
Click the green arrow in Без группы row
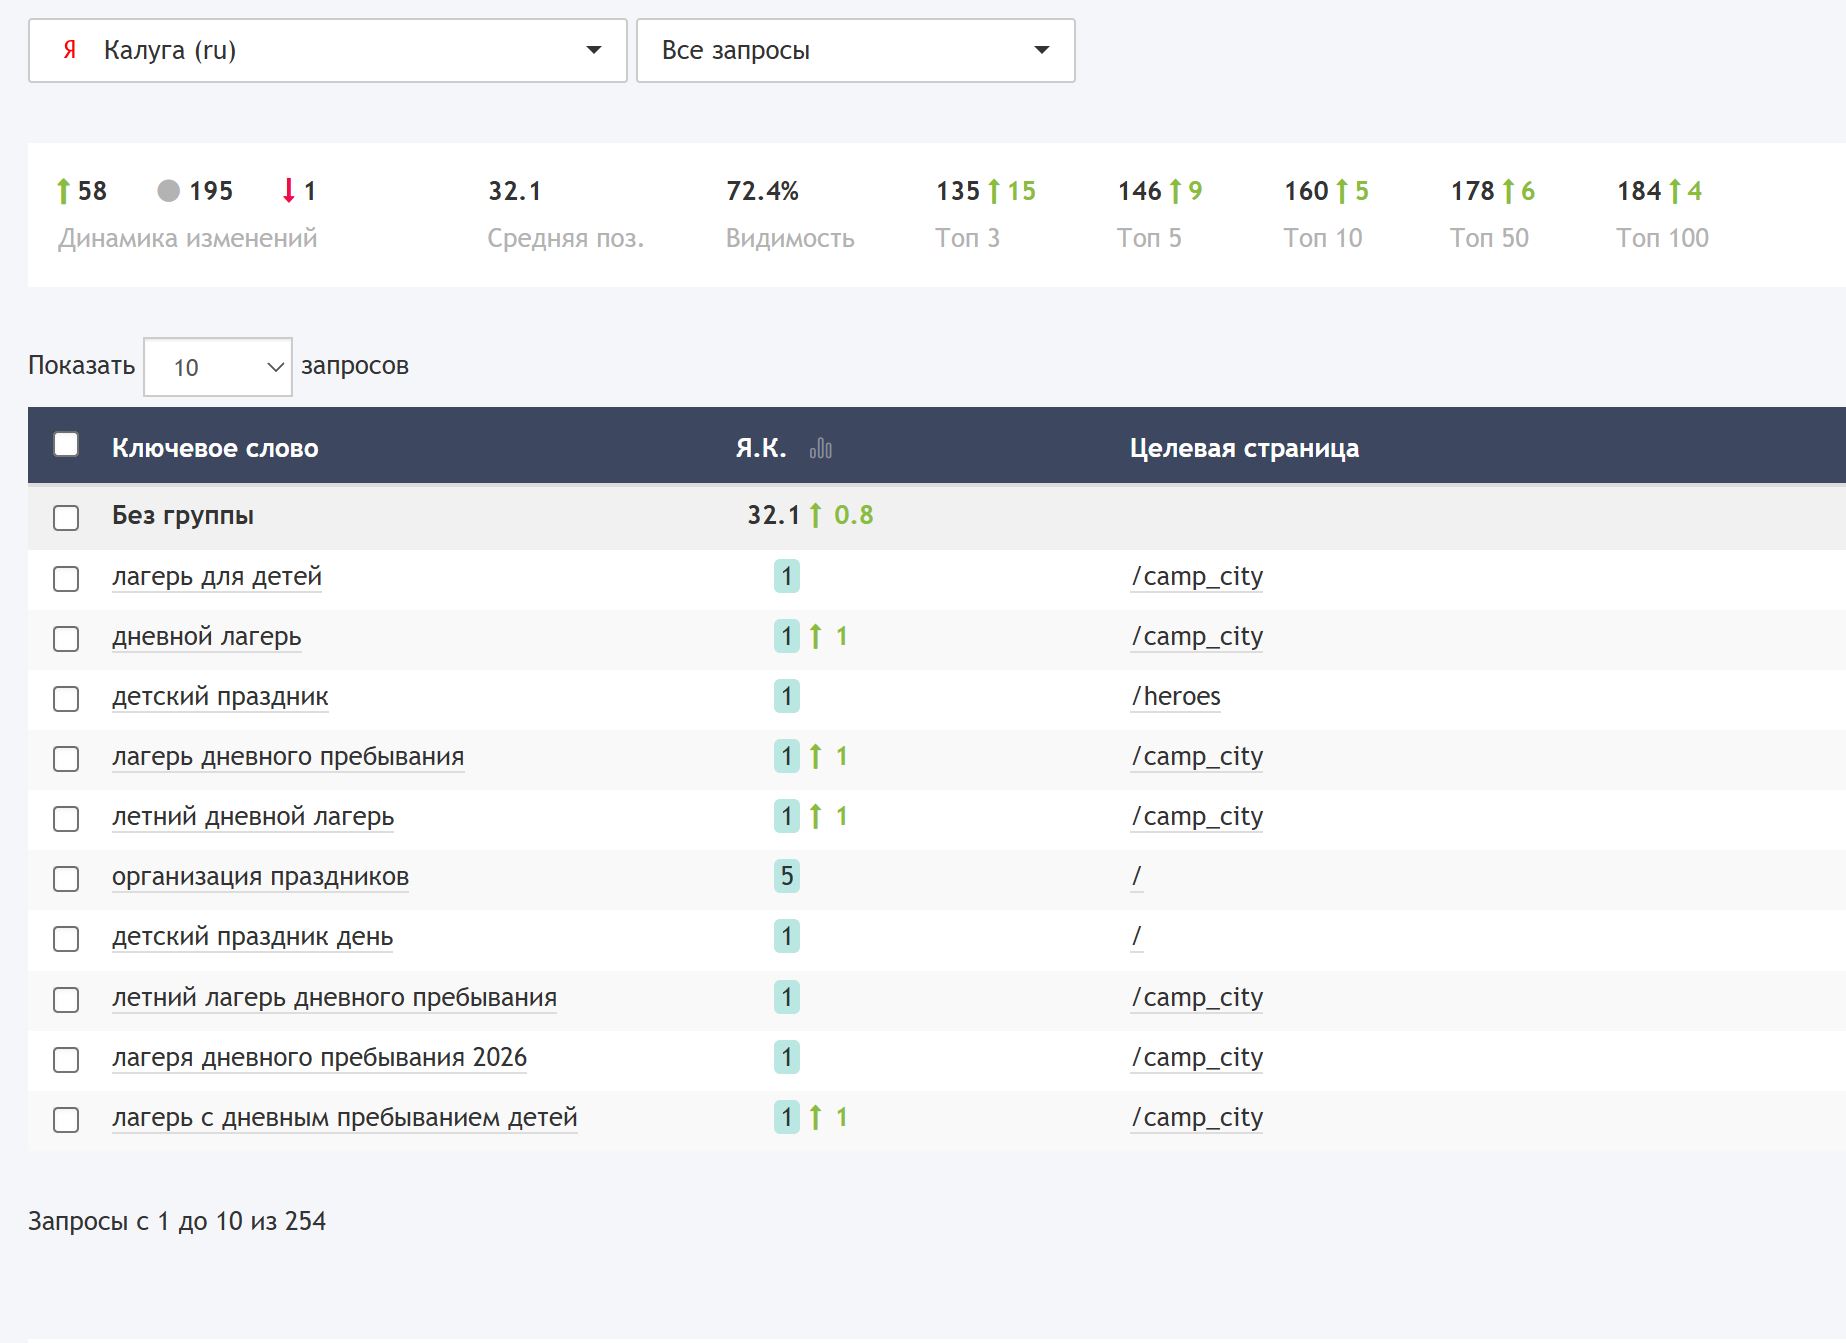pyautogui.click(x=816, y=516)
